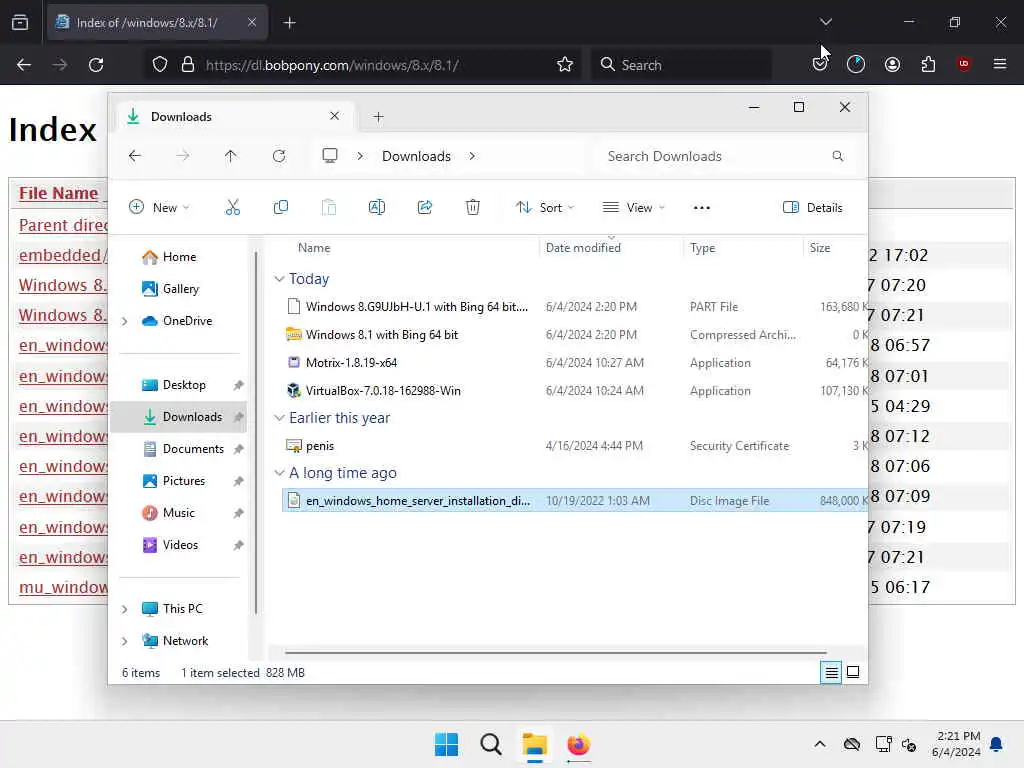The width and height of the screenshot is (1024, 768).
Task: Switch to large thumbnails view in status bar
Action: pos(853,672)
